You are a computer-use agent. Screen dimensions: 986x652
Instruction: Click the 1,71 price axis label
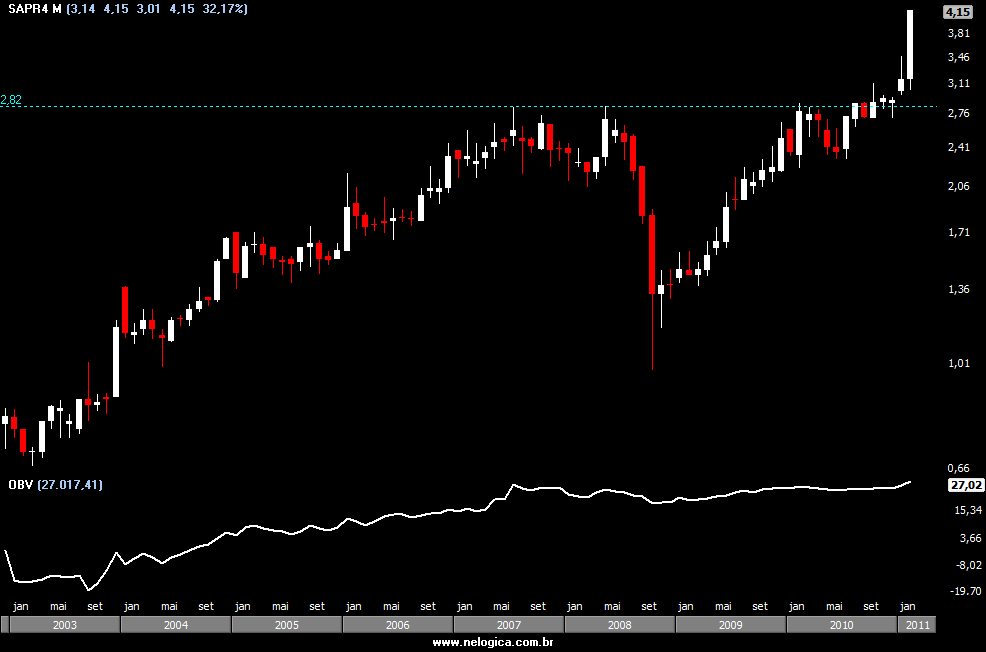[x=958, y=233]
